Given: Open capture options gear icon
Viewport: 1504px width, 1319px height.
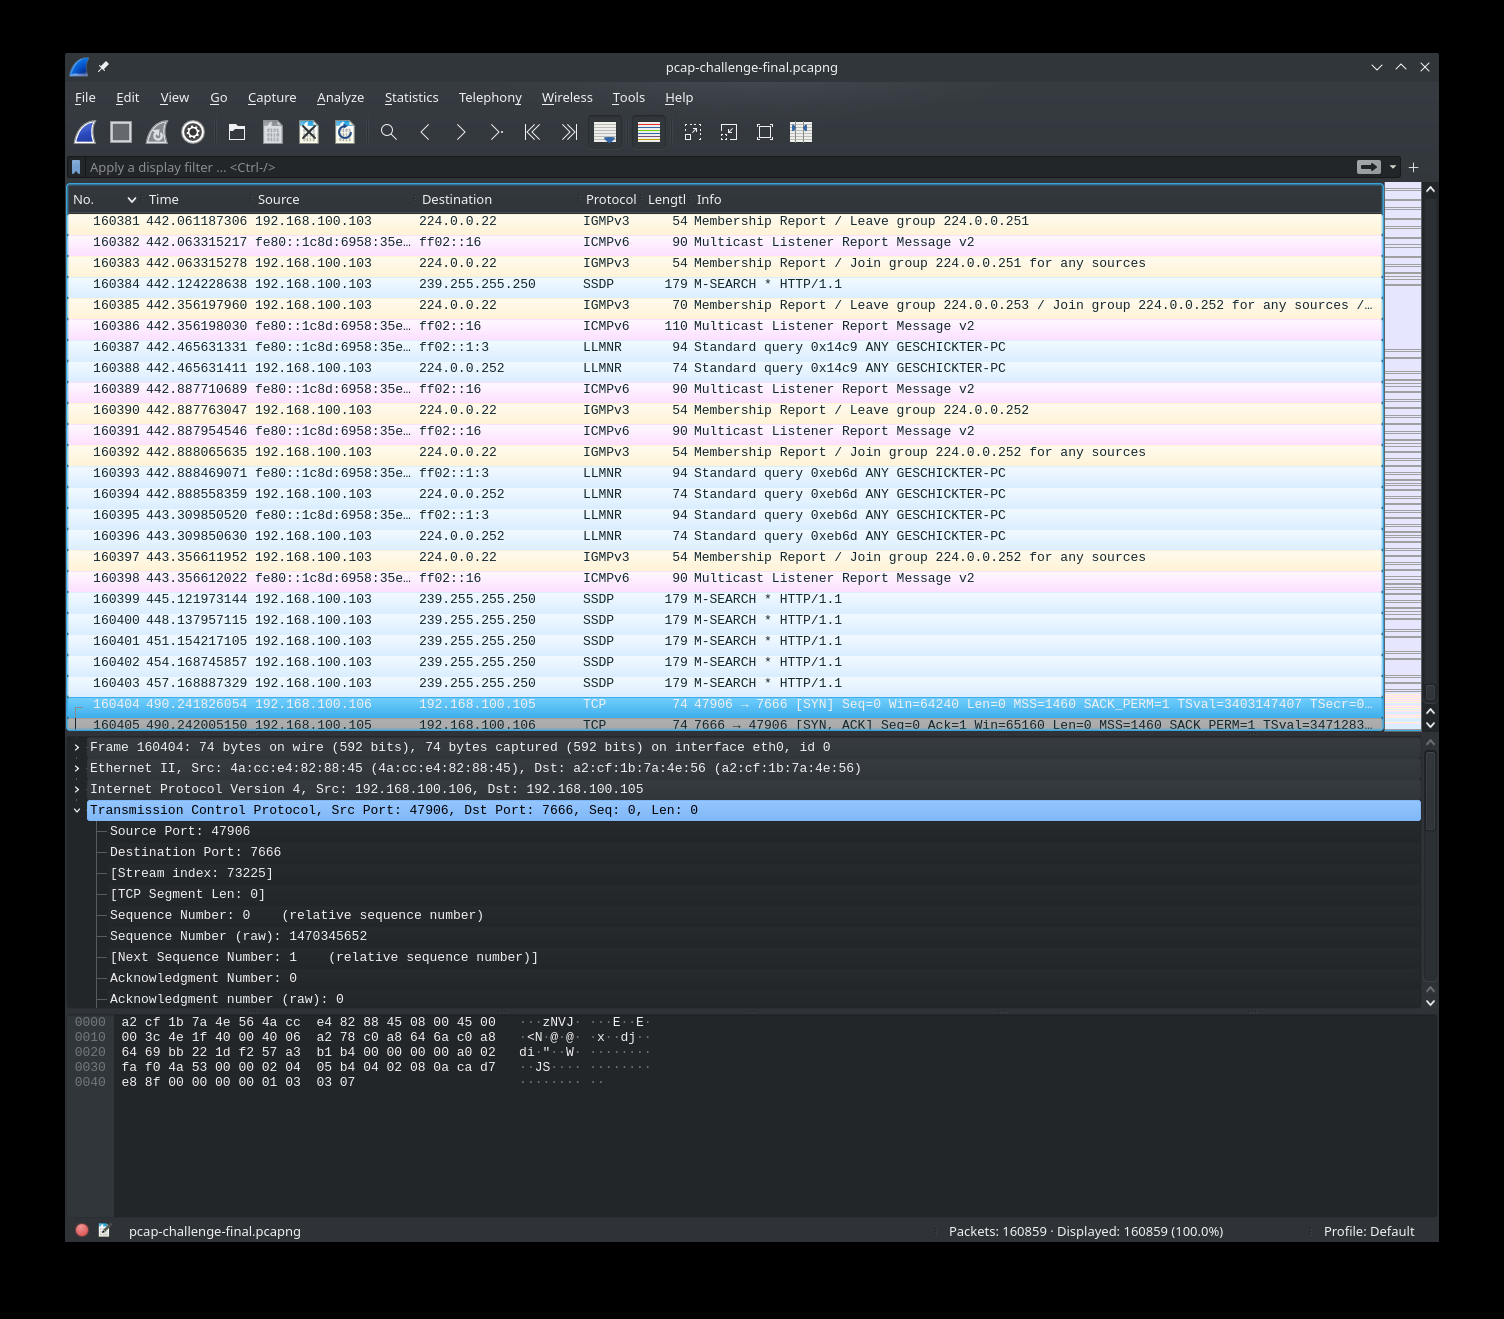Looking at the screenshot, I should 193,132.
